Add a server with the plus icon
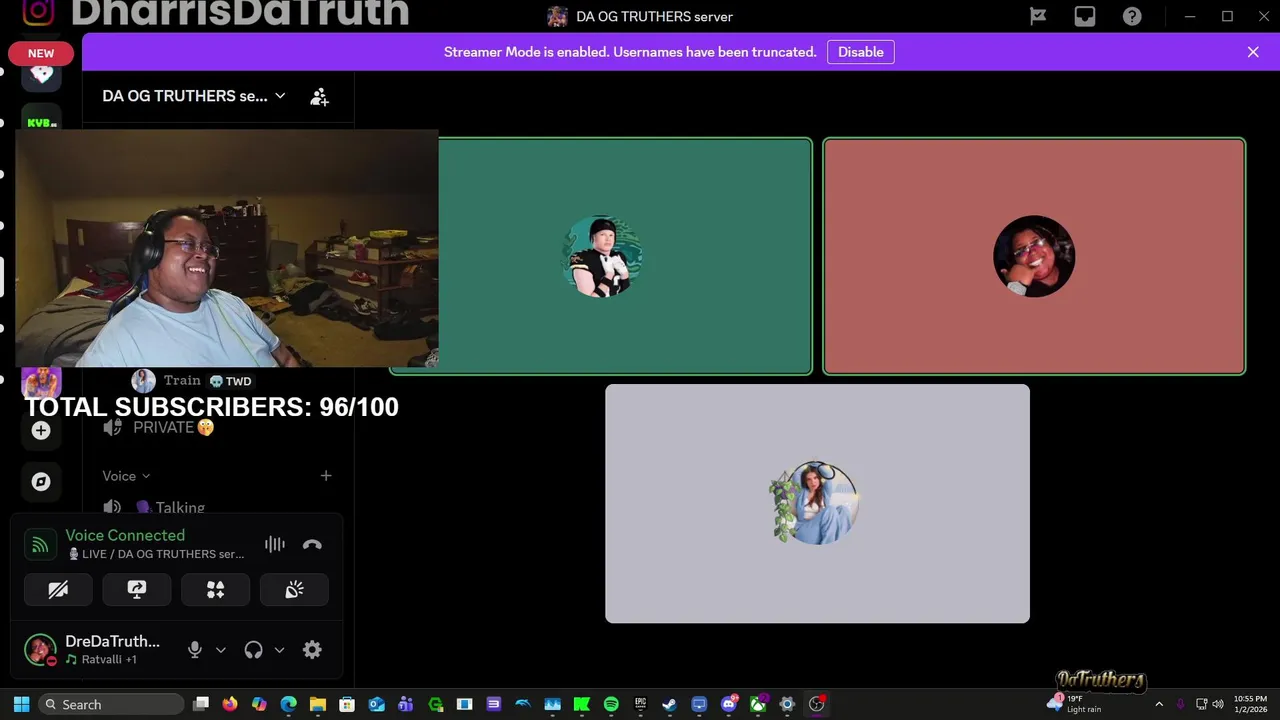 [41, 430]
